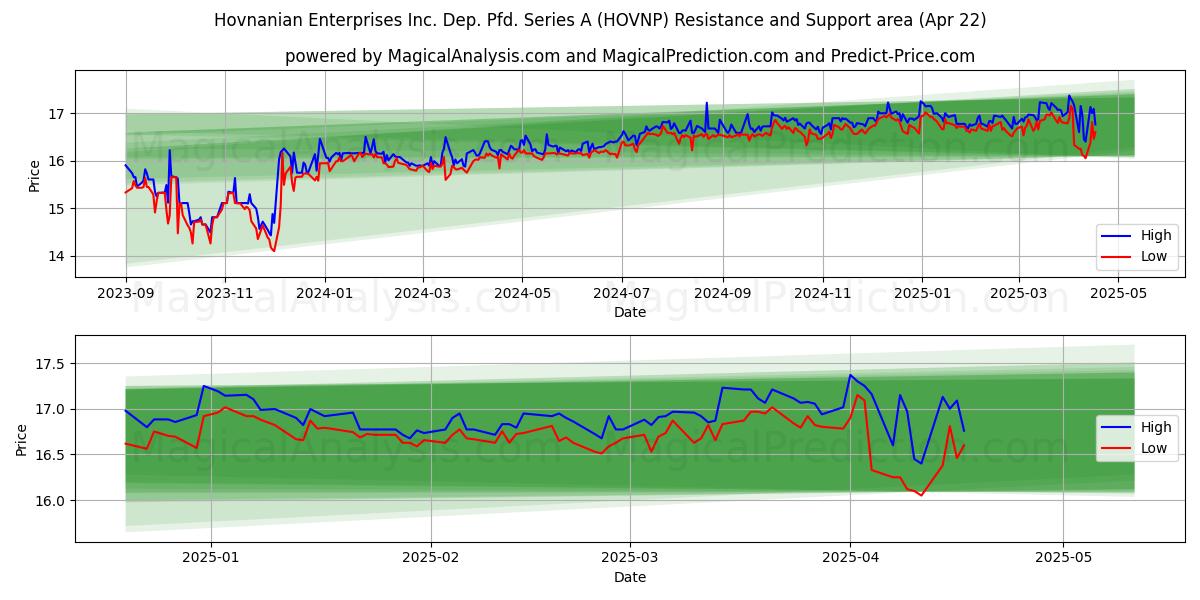Screen dimensions: 1200x600
Task: Click the bottom chart 2025-01 tick label
Action: coord(212,558)
